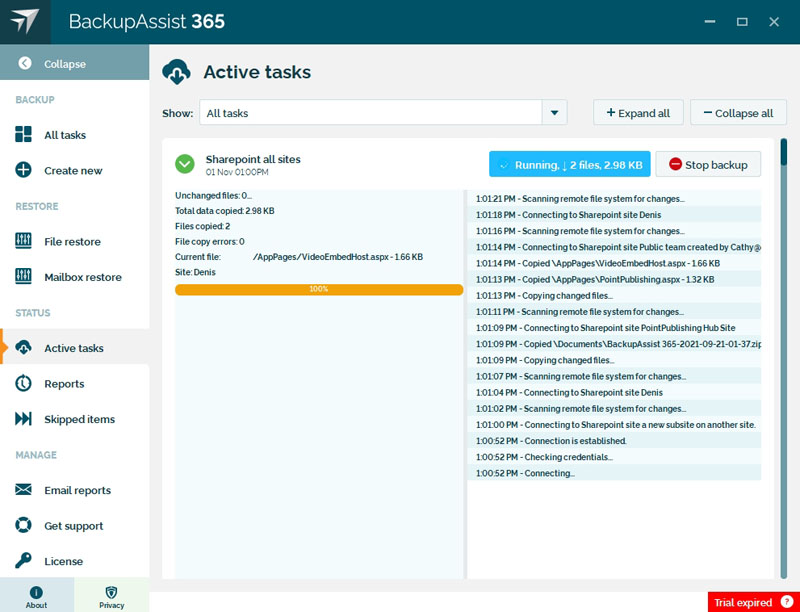800x612 pixels.
Task: Open File restore page
Action: click(x=74, y=241)
